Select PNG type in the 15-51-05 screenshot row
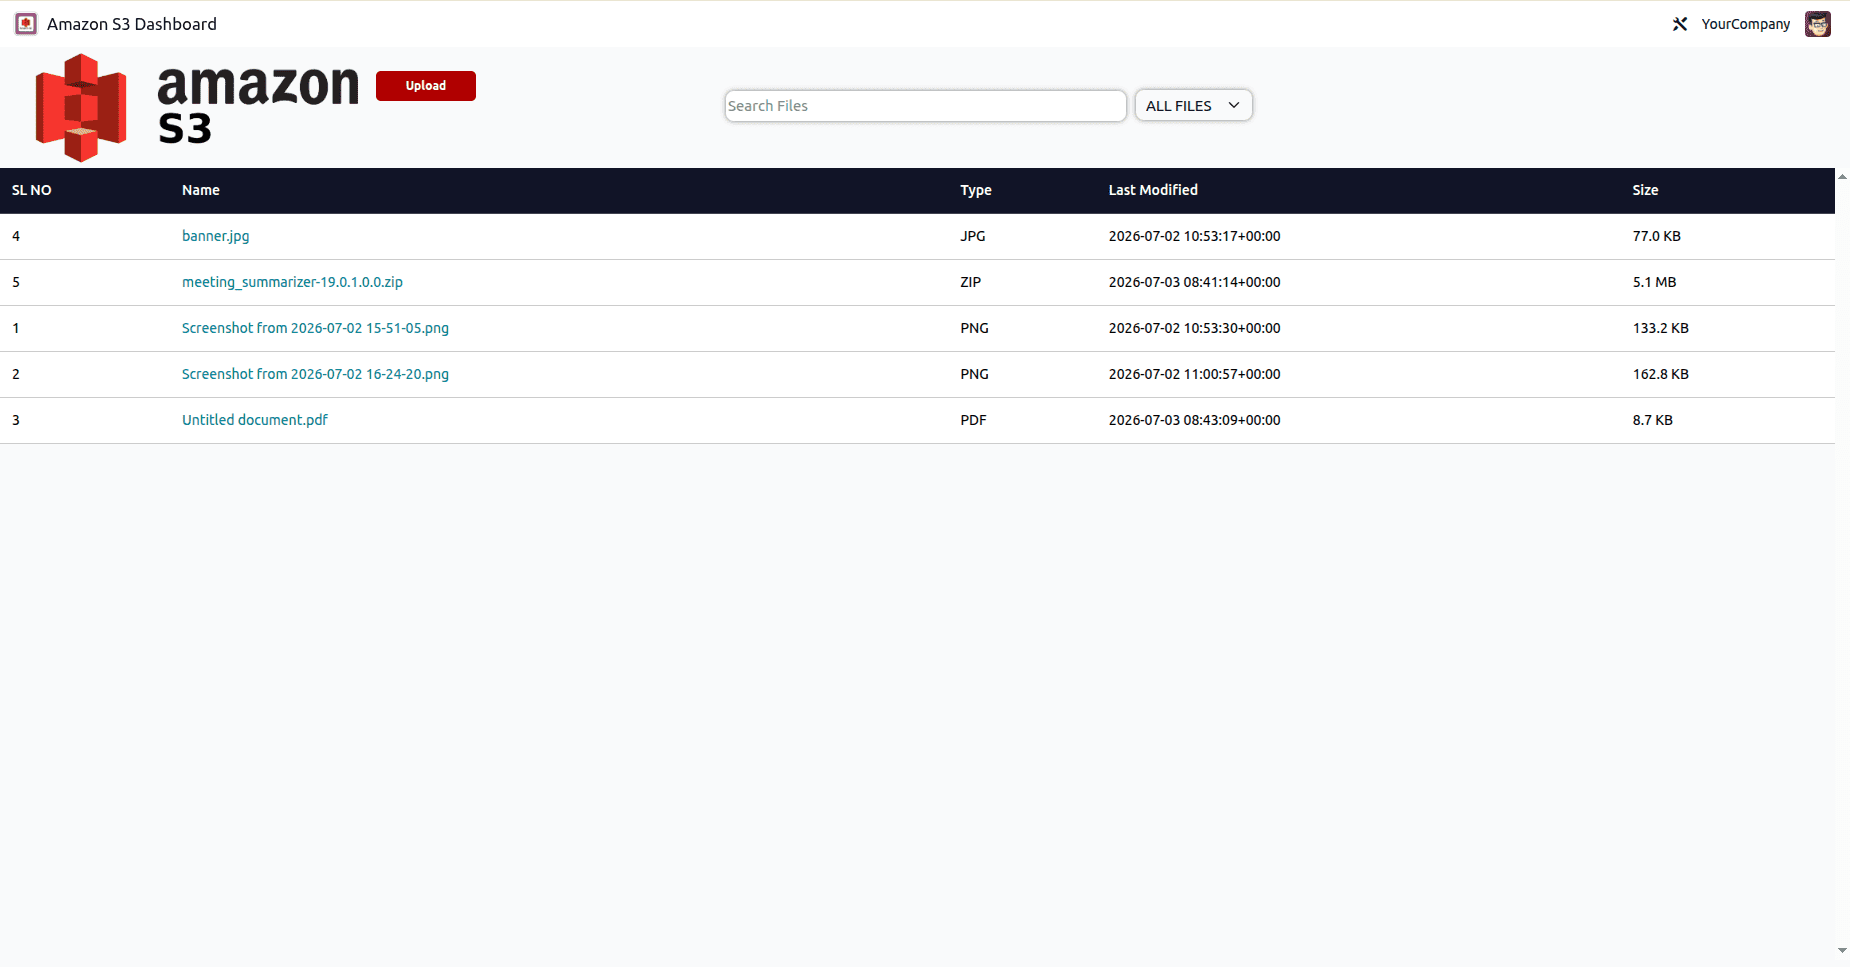Screen dimensions: 1850x967 click(975, 328)
